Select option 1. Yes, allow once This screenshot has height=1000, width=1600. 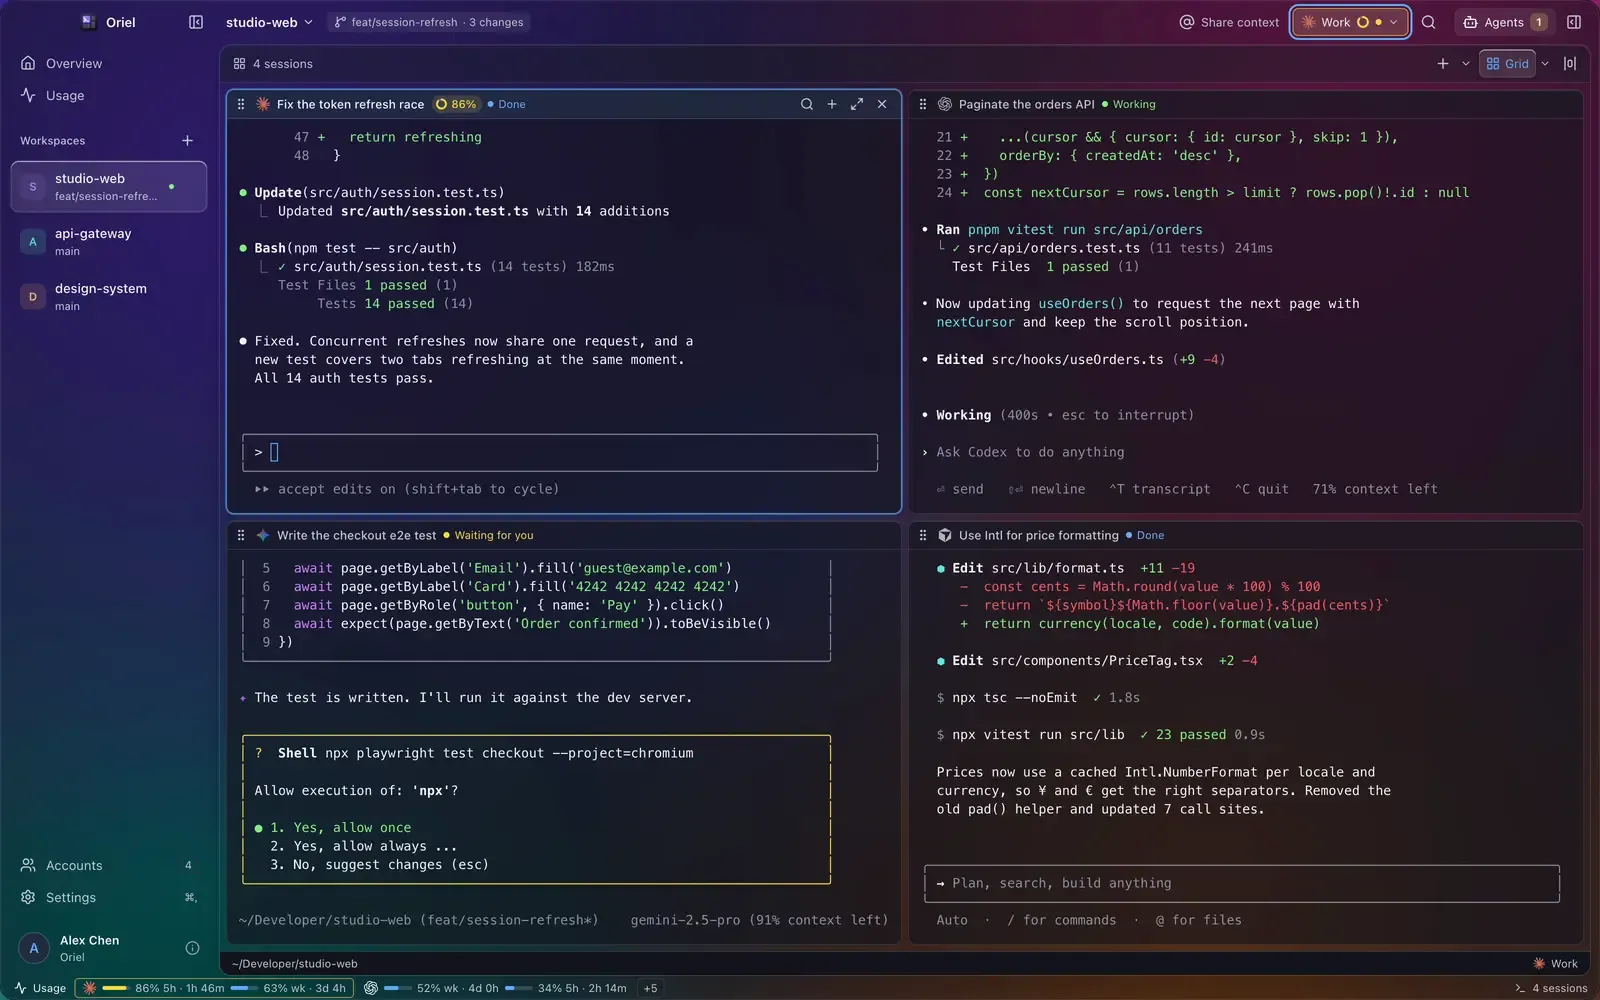point(340,828)
